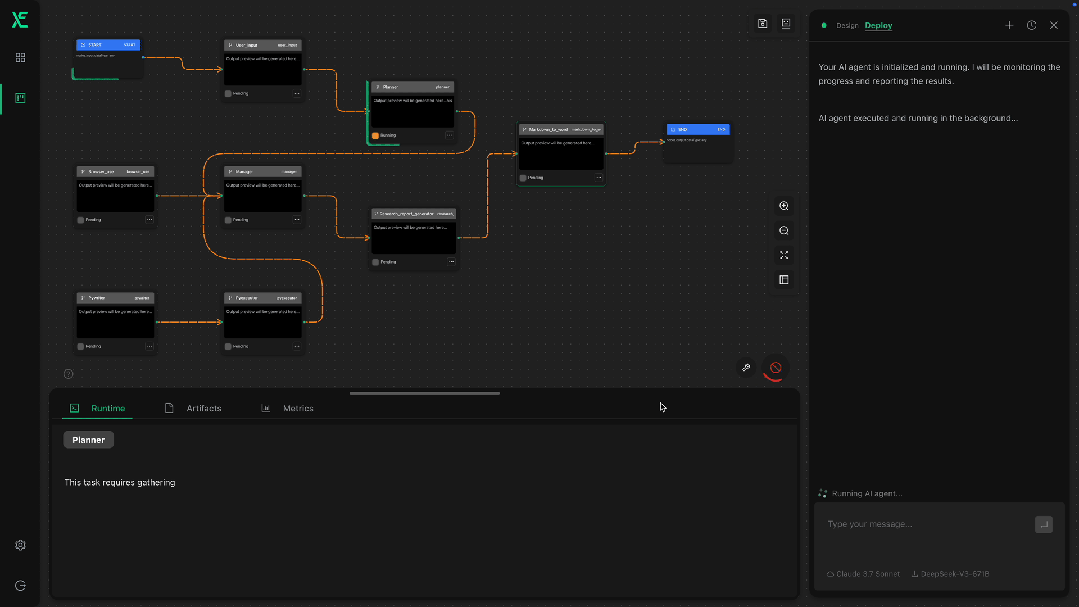
Task: Open settings gear in the left sidebar
Action: click(x=20, y=545)
